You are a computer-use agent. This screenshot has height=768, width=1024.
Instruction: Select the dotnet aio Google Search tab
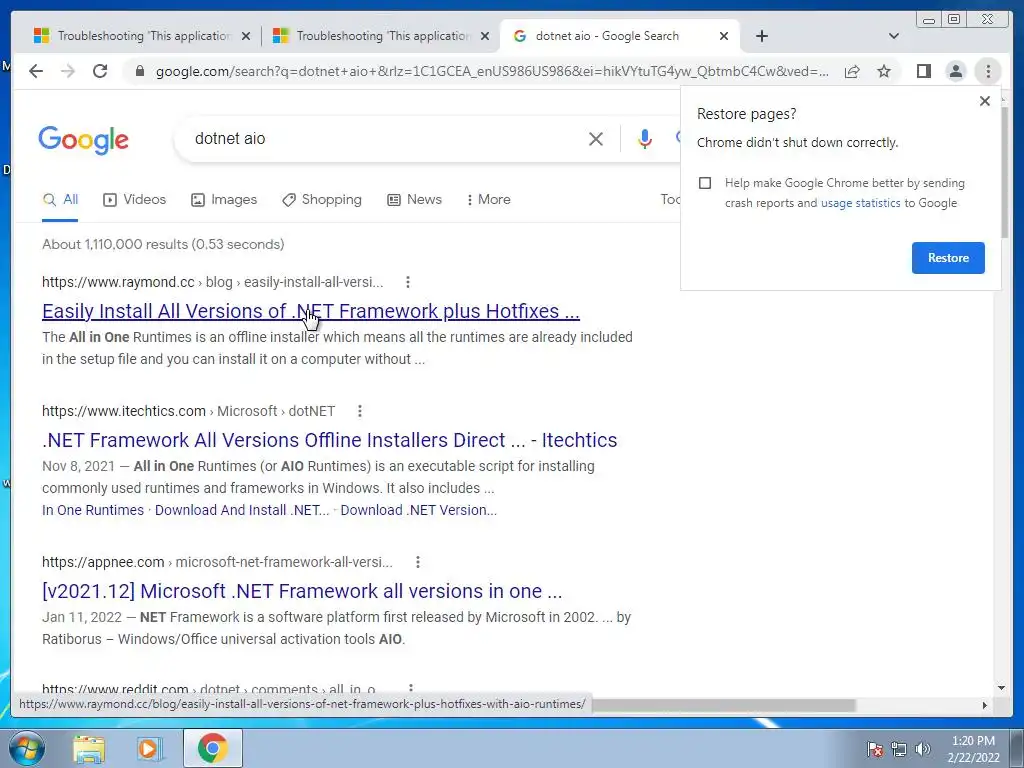[x=607, y=36]
